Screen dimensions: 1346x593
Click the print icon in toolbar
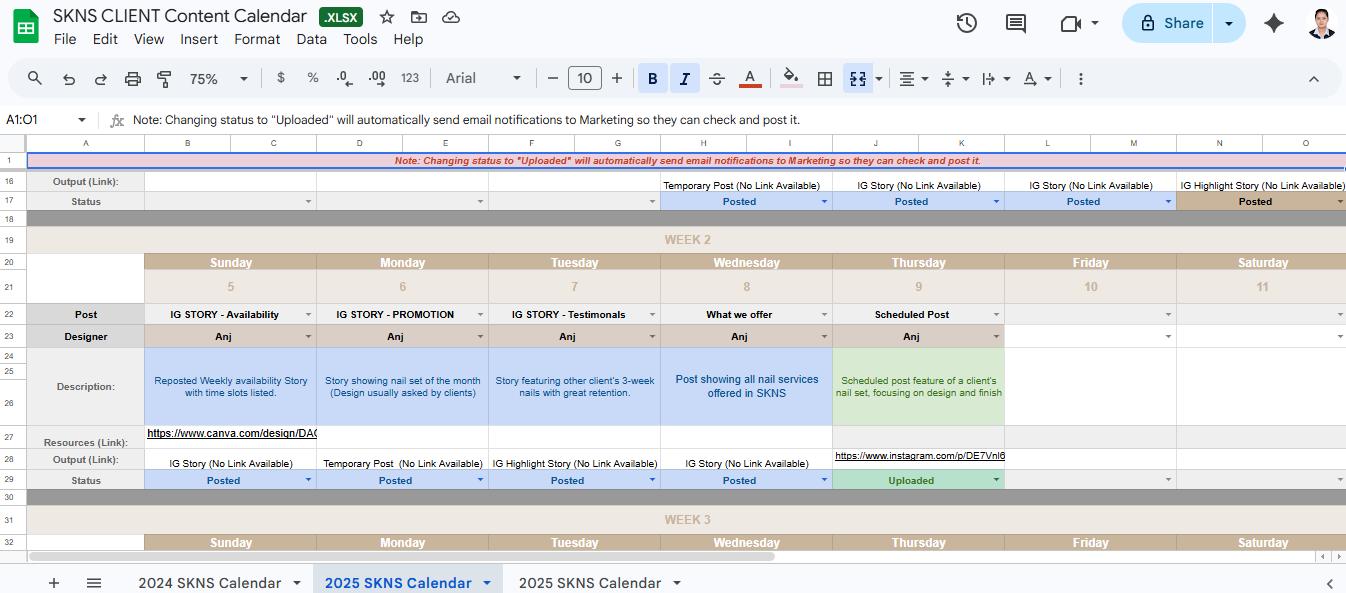133,78
